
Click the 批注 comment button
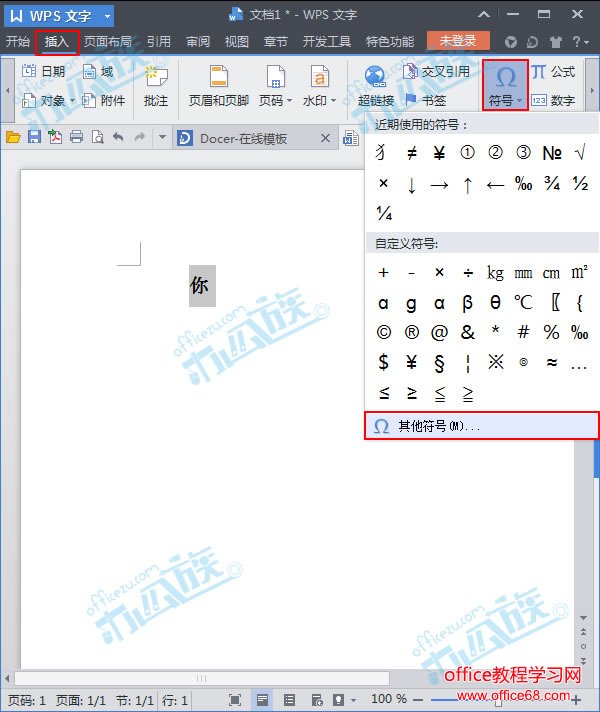[156, 86]
